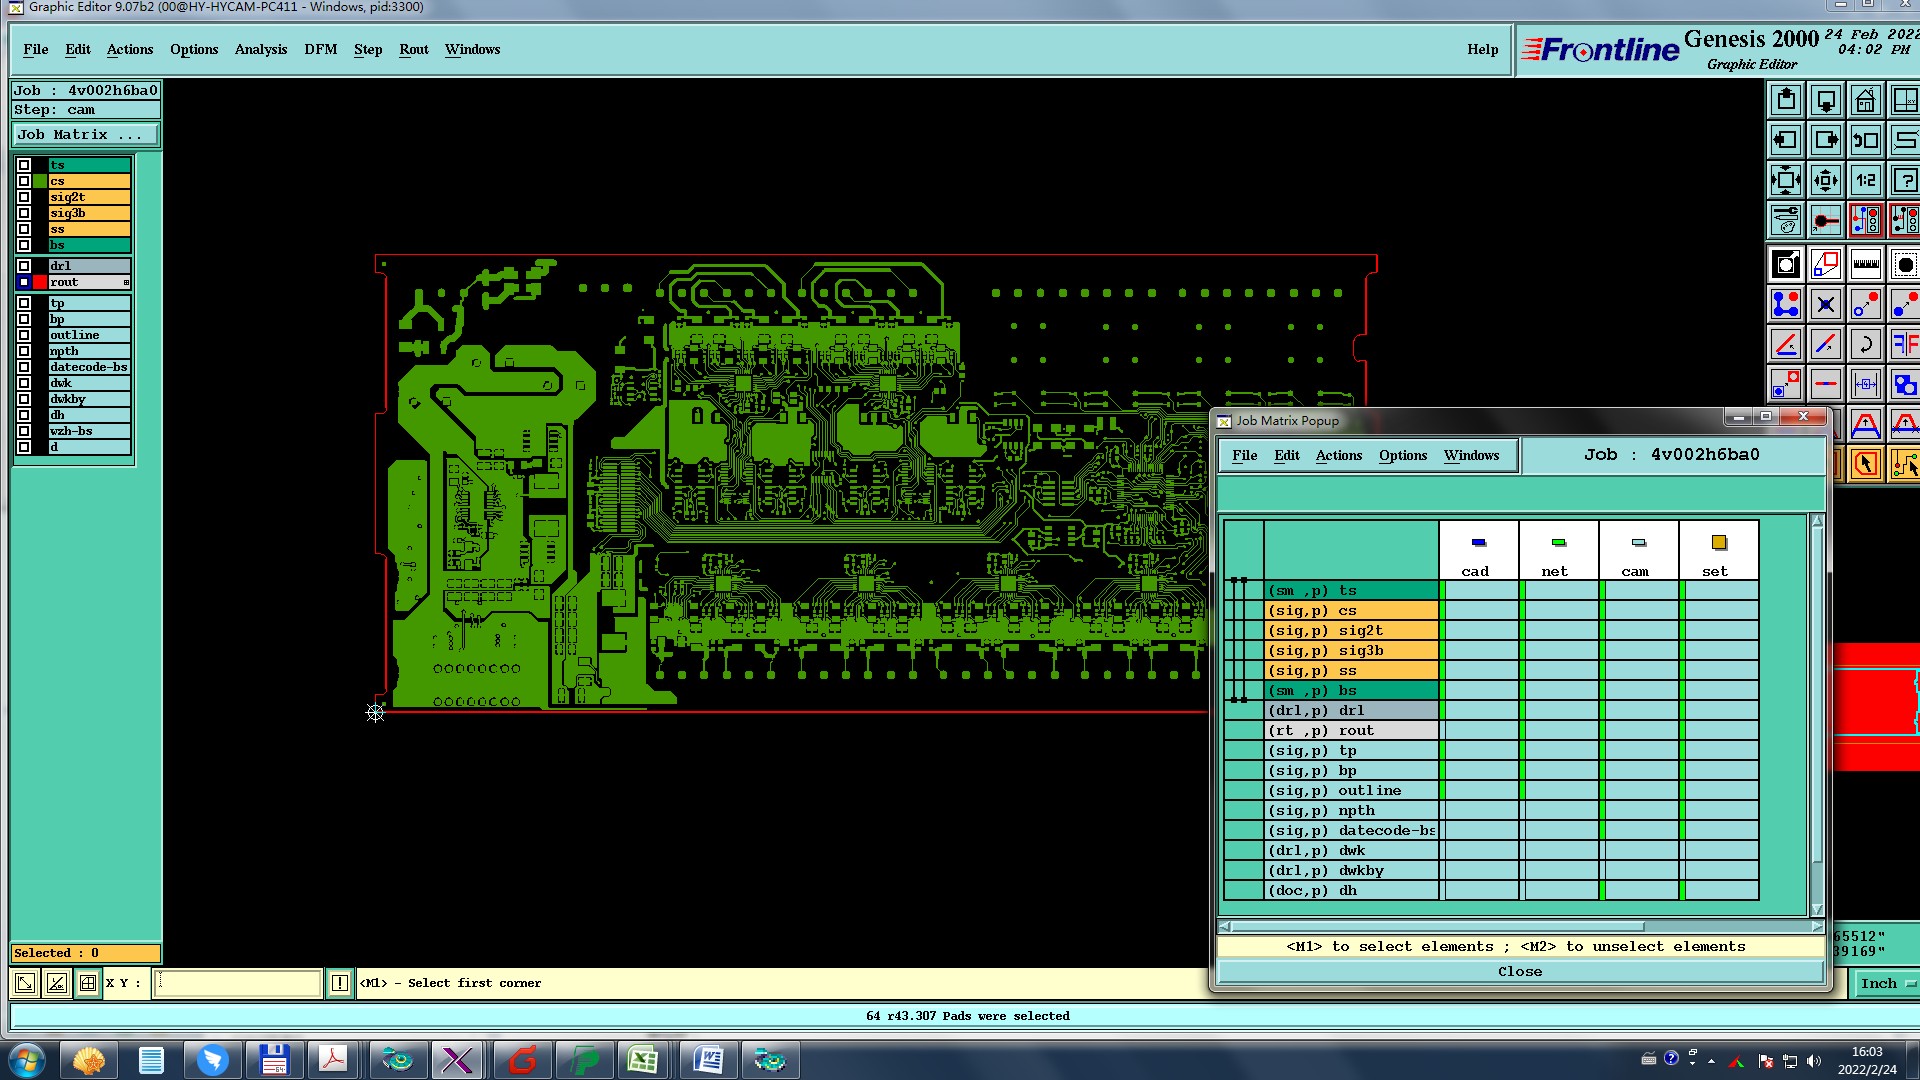Click the Close button in popup
Image resolution: width=1920 pixels, height=1080 pixels.
1519,971
